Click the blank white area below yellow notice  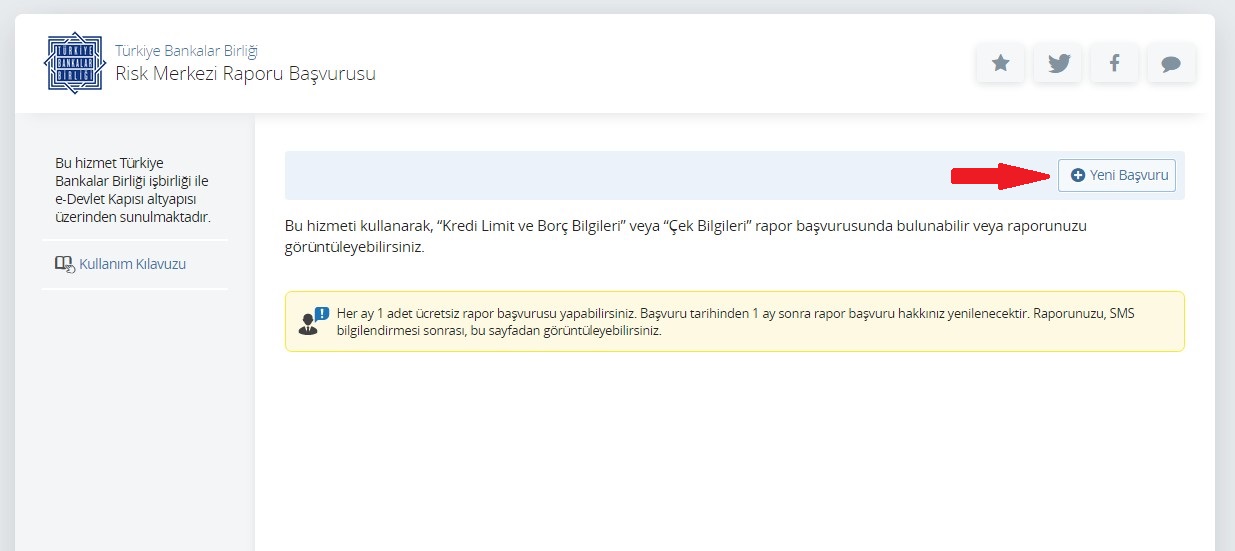click(x=730, y=450)
